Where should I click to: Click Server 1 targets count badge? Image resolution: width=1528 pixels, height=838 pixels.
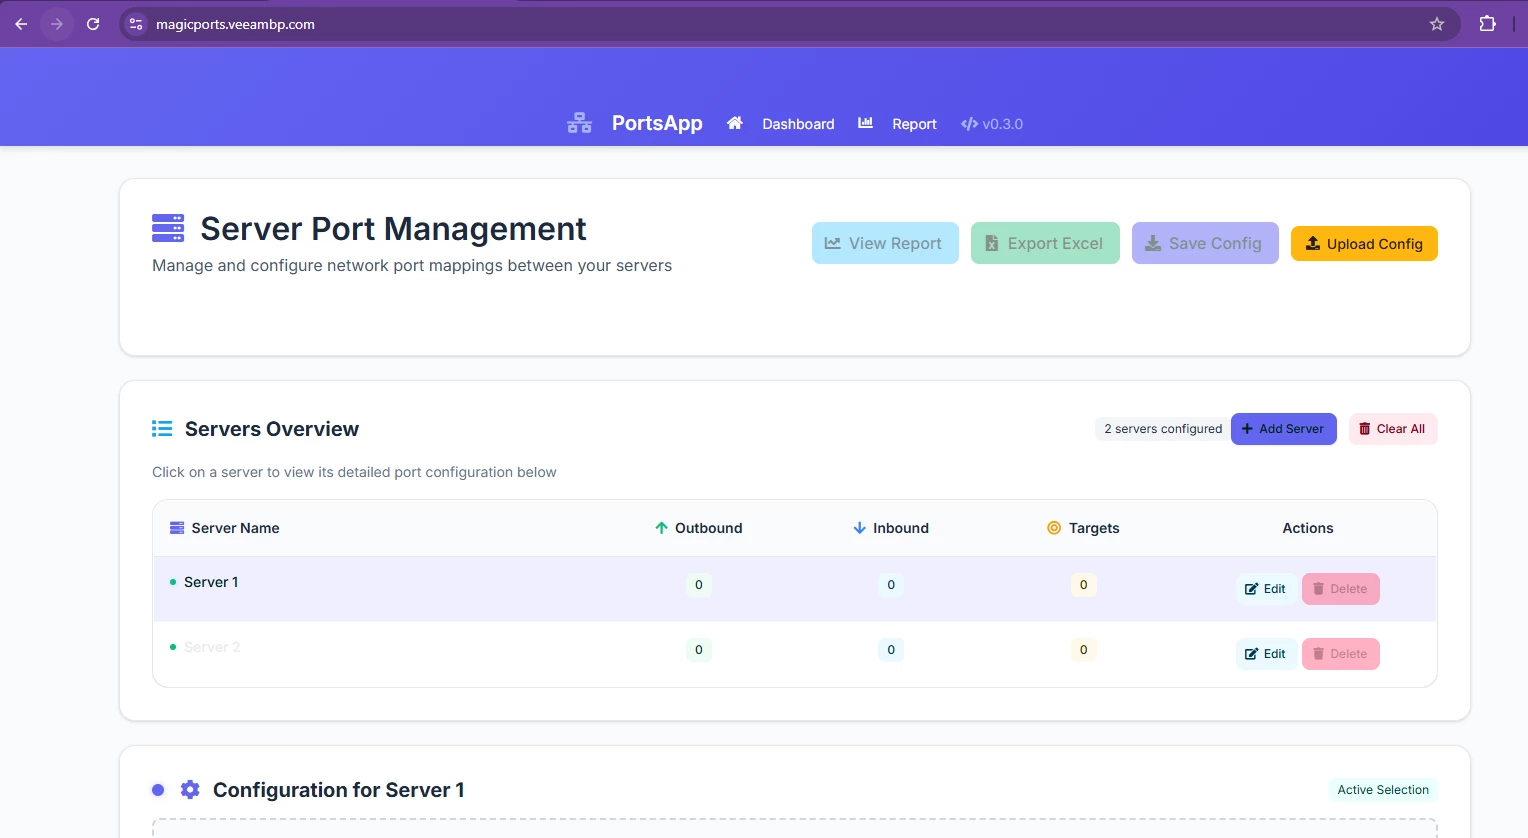click(x=1083, y=585)
